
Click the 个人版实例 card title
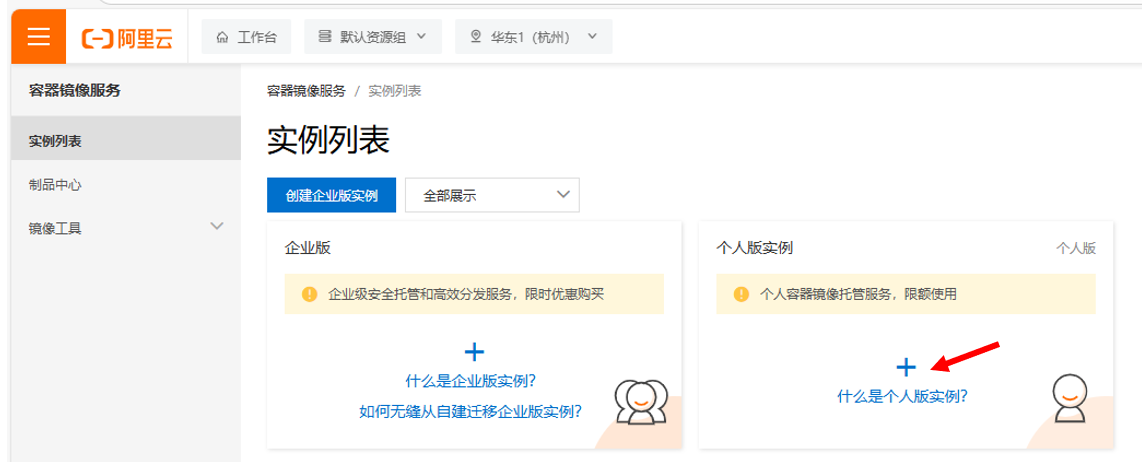pyautogui.click(x=755, y=248)
